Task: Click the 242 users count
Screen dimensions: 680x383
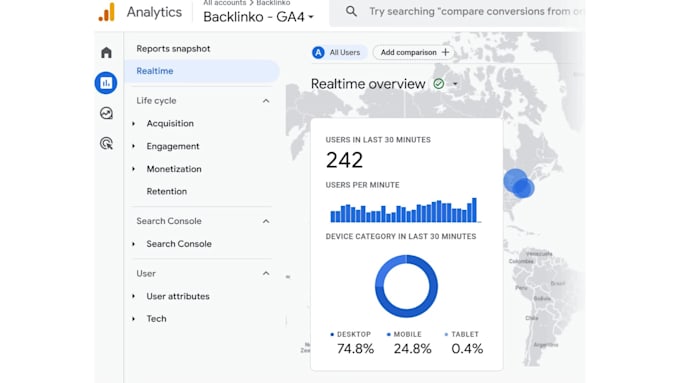Action: tap(344, 160)
